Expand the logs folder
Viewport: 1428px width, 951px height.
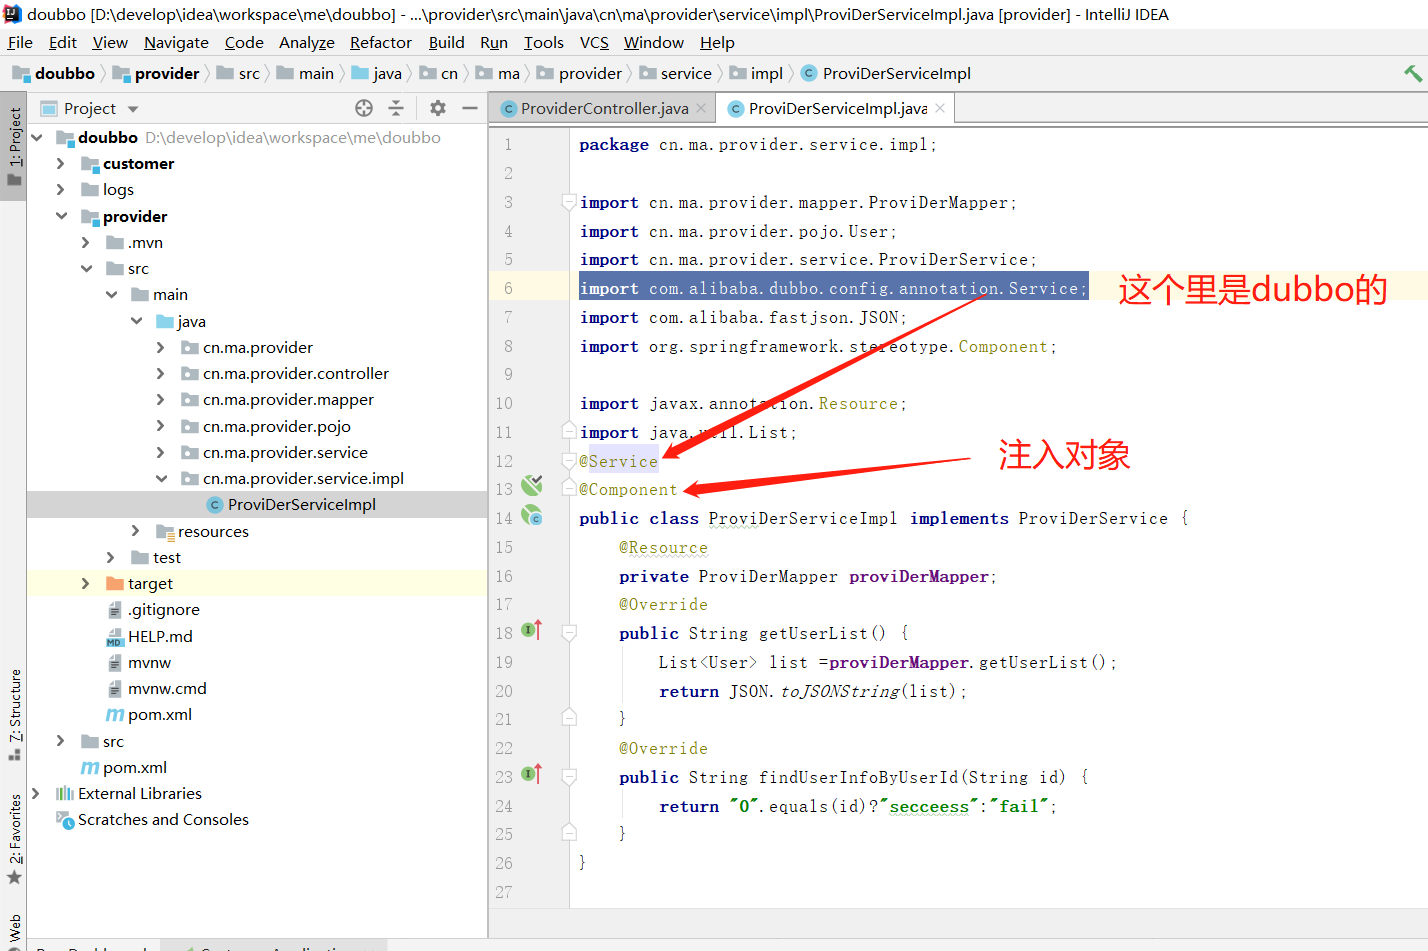pos(61,189)
